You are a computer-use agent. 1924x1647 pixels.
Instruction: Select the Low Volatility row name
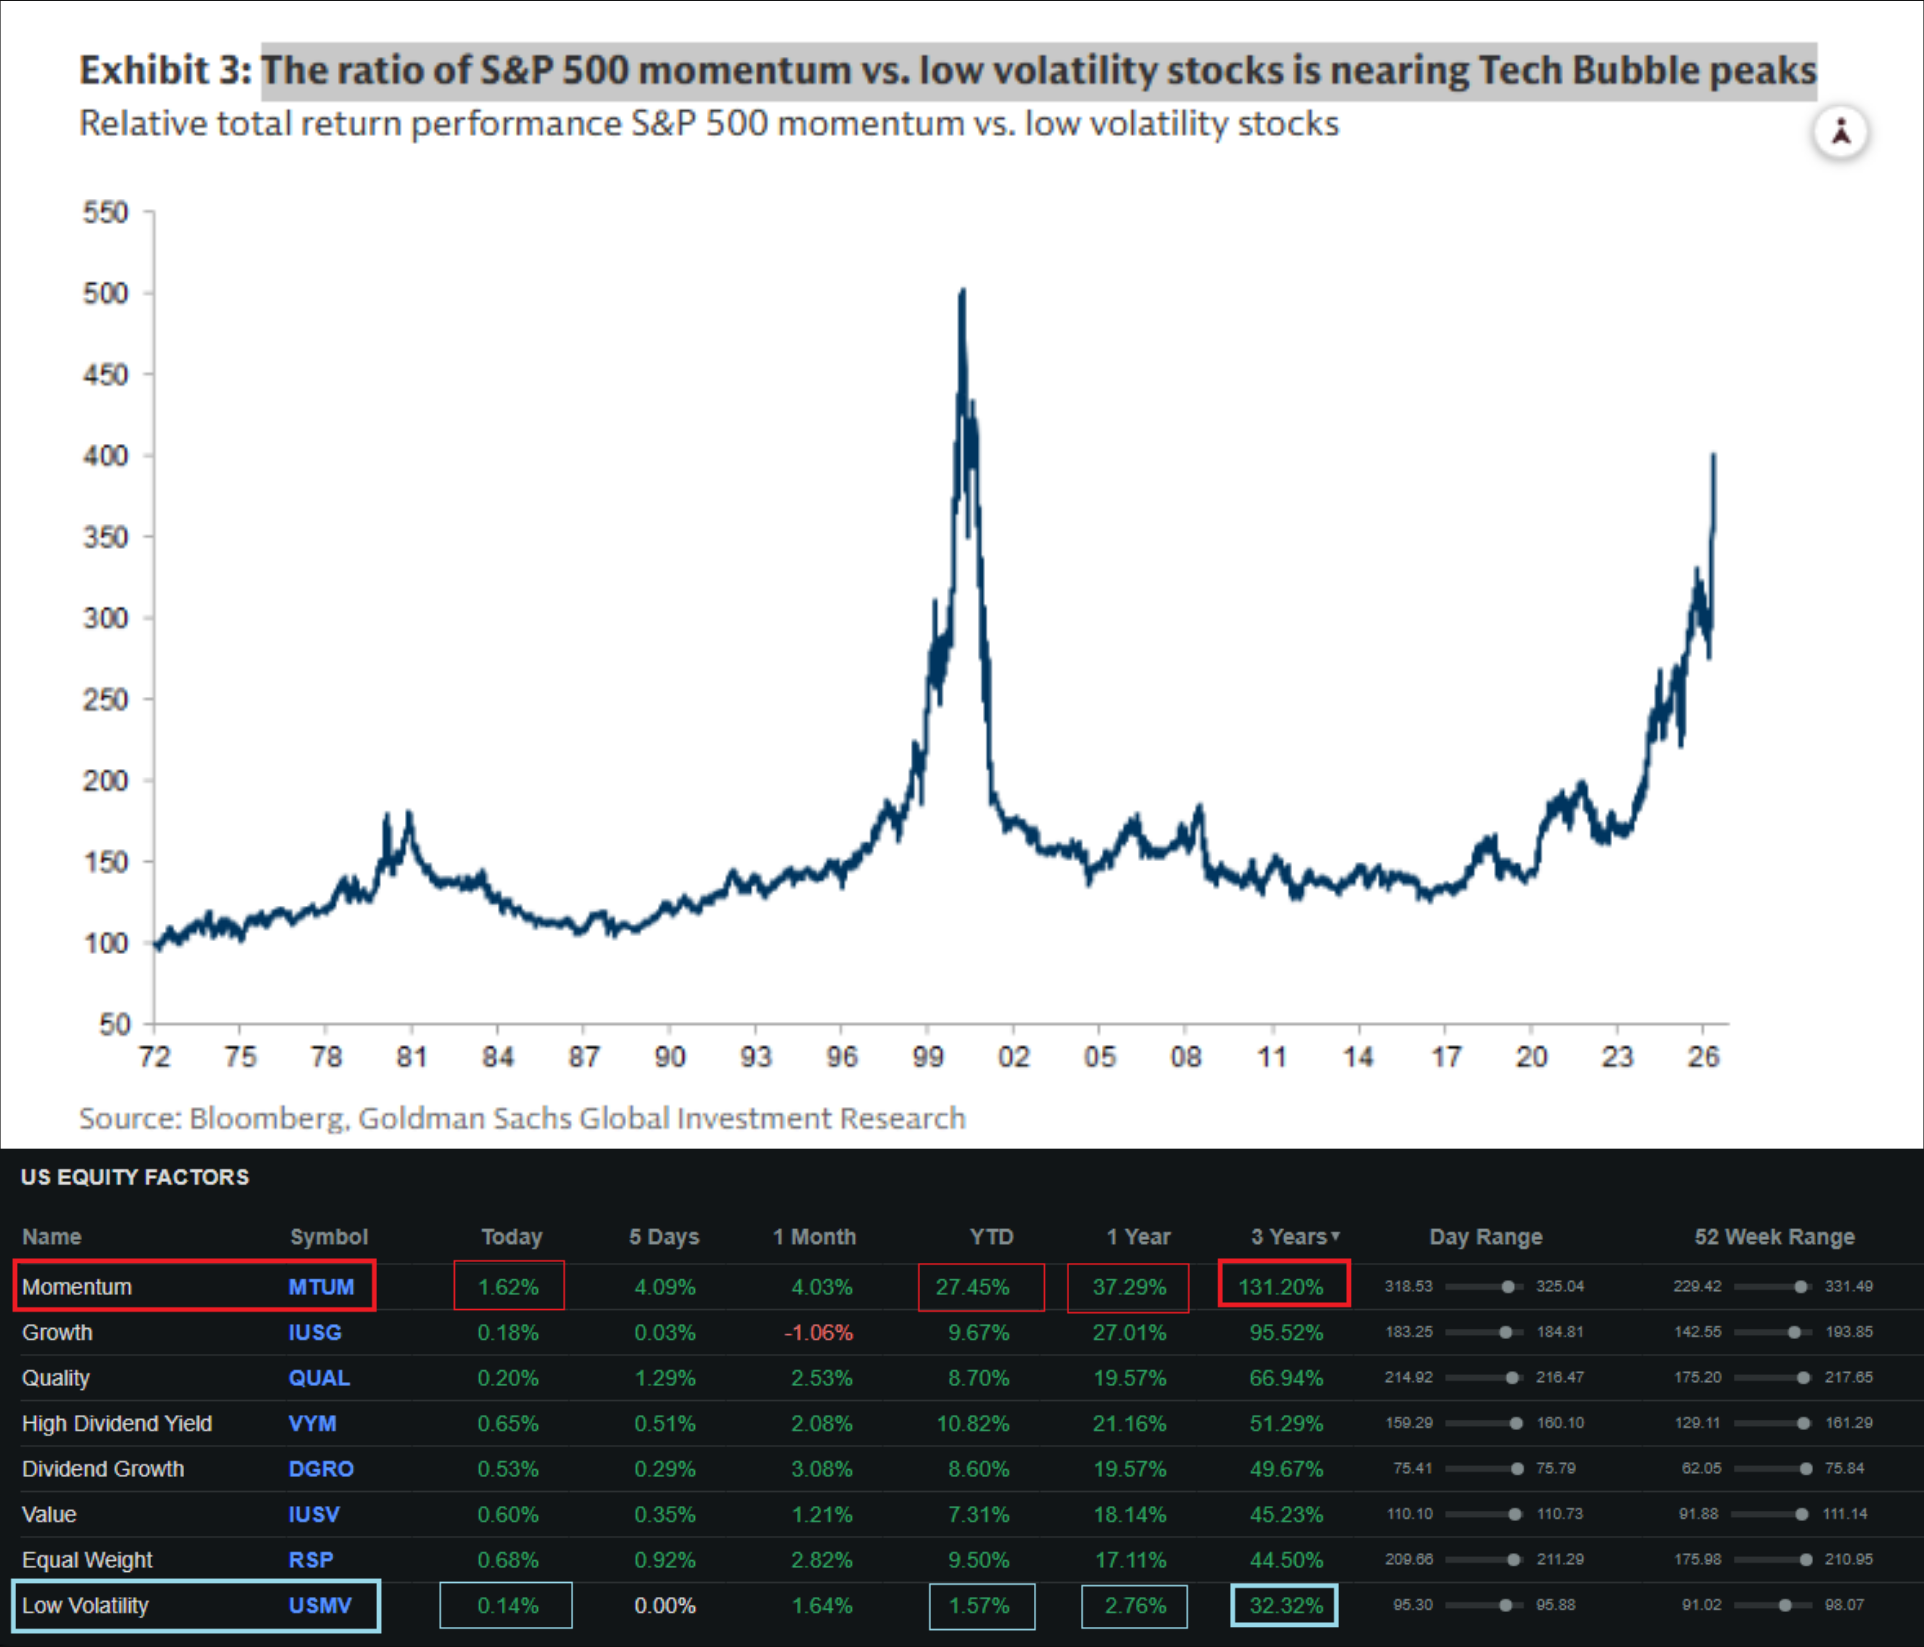85,1606
